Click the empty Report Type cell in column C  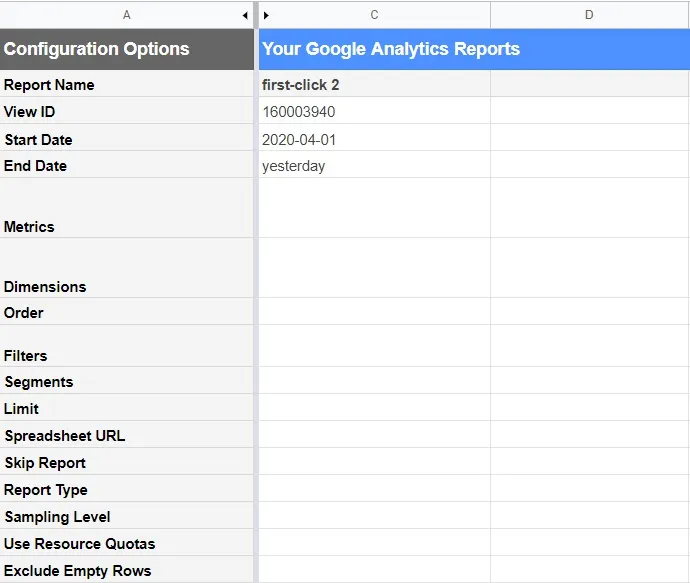click(x=374, y=488)
